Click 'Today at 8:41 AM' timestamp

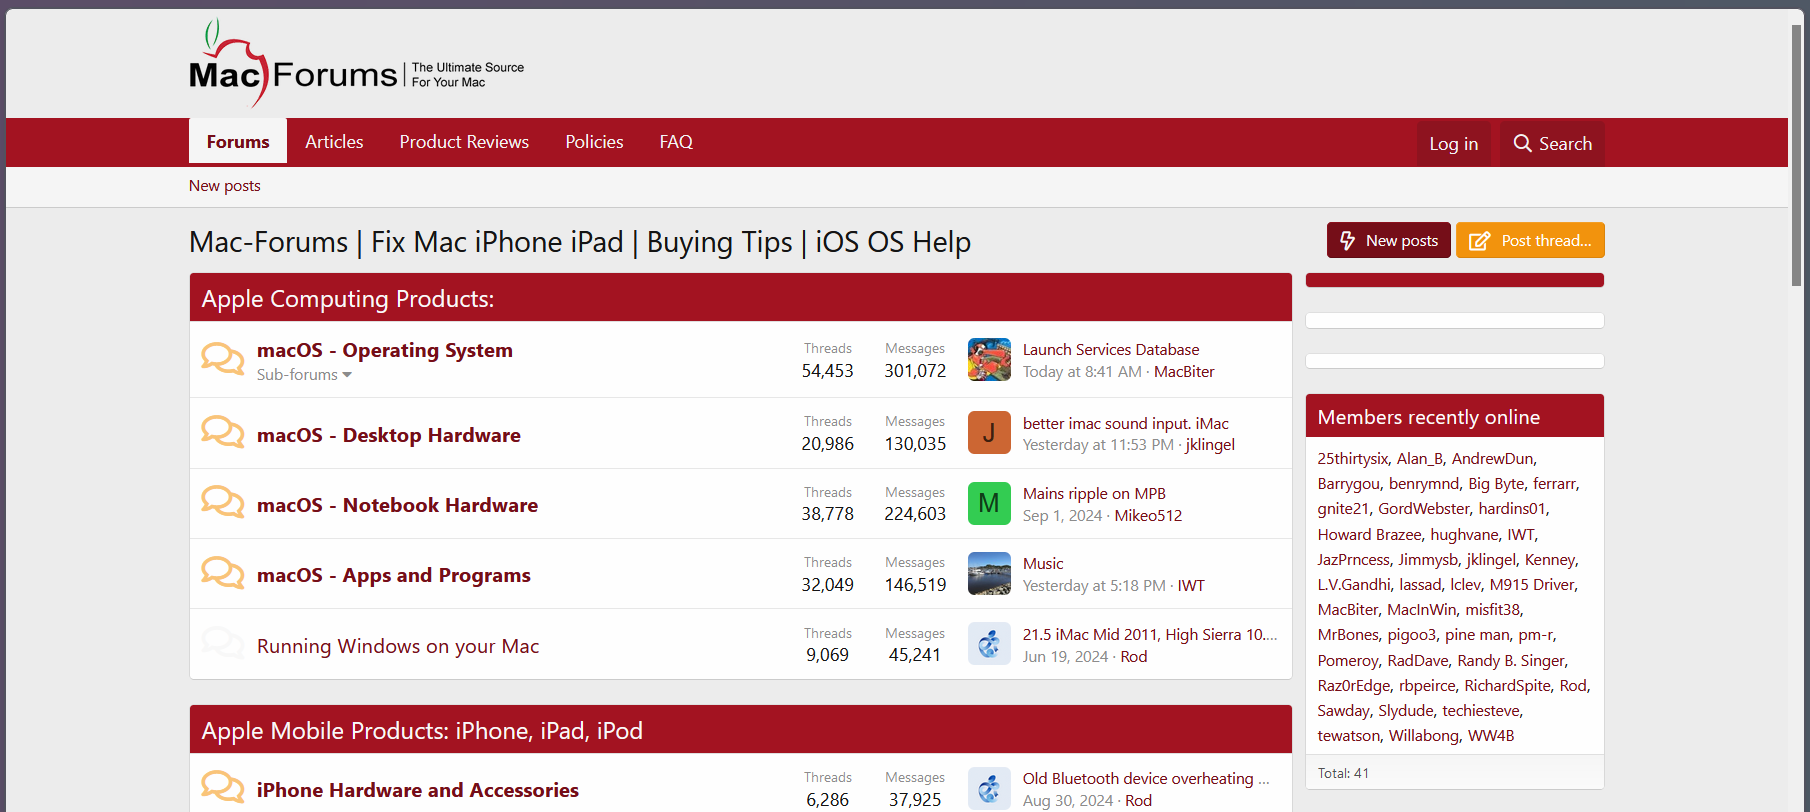1082,372
